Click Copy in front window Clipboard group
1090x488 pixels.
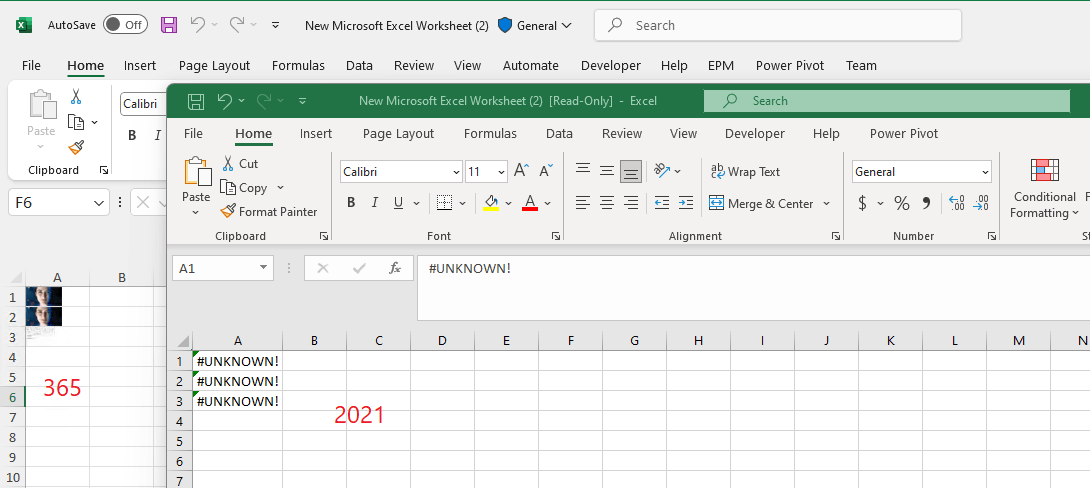(244, 188)
